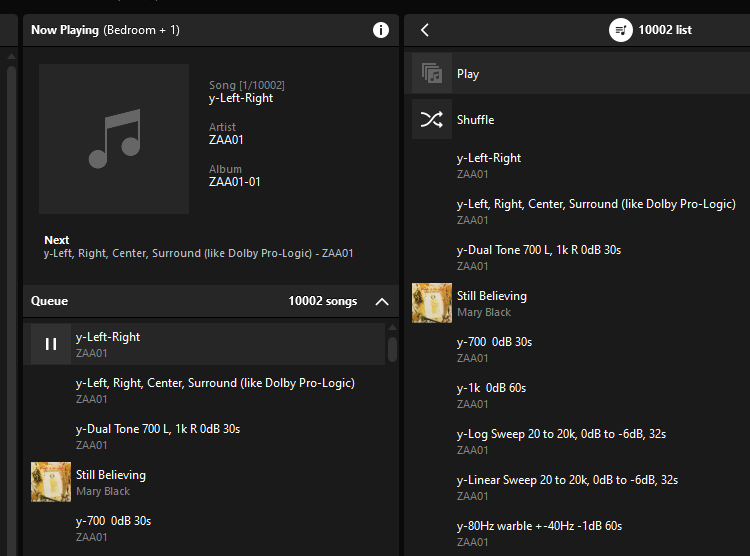Click the Queue header 10002 songs label
Screen dimensions: 750x556
click(322, 301)
